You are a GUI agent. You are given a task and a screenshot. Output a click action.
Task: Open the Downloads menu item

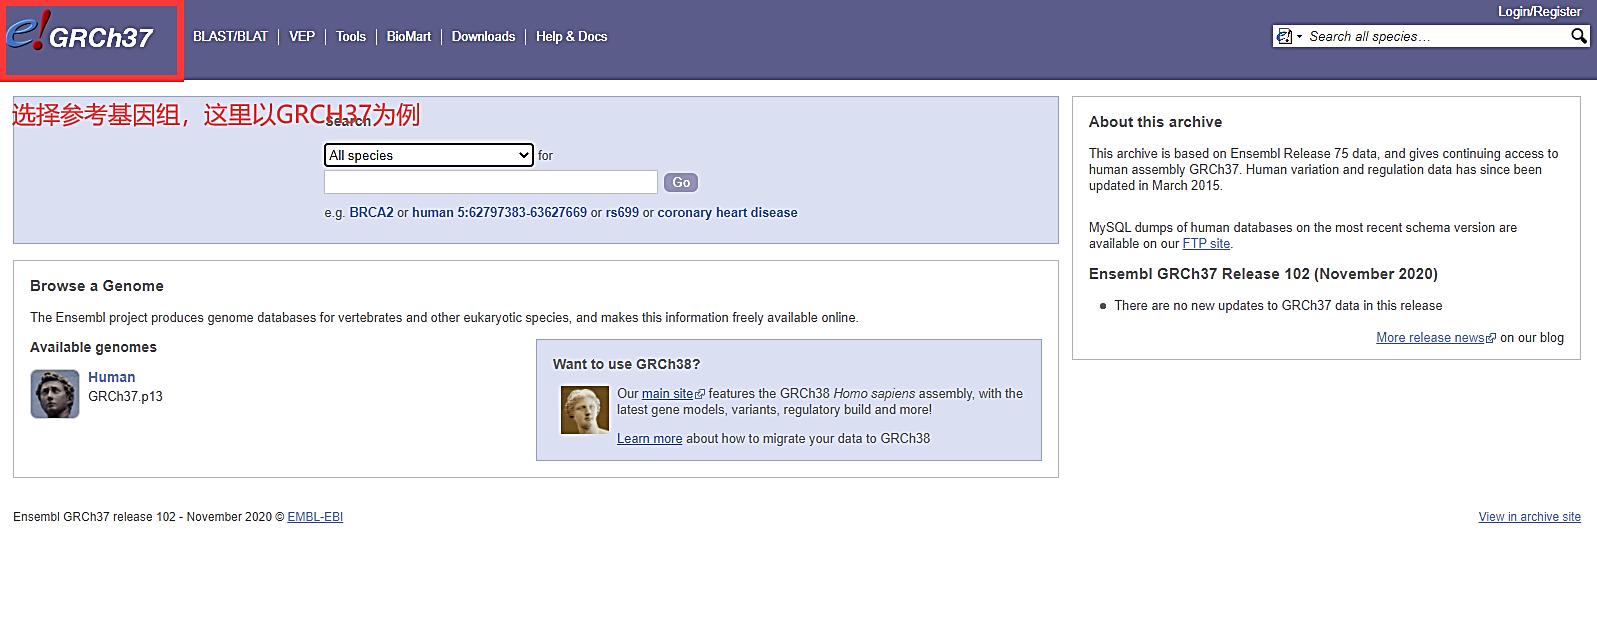coord(483,36)
